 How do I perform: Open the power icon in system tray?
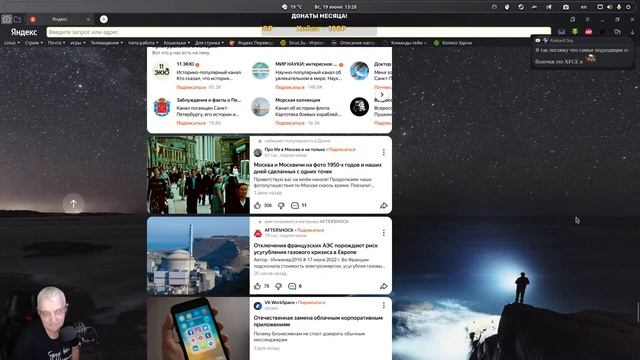[x=628, y=7]
